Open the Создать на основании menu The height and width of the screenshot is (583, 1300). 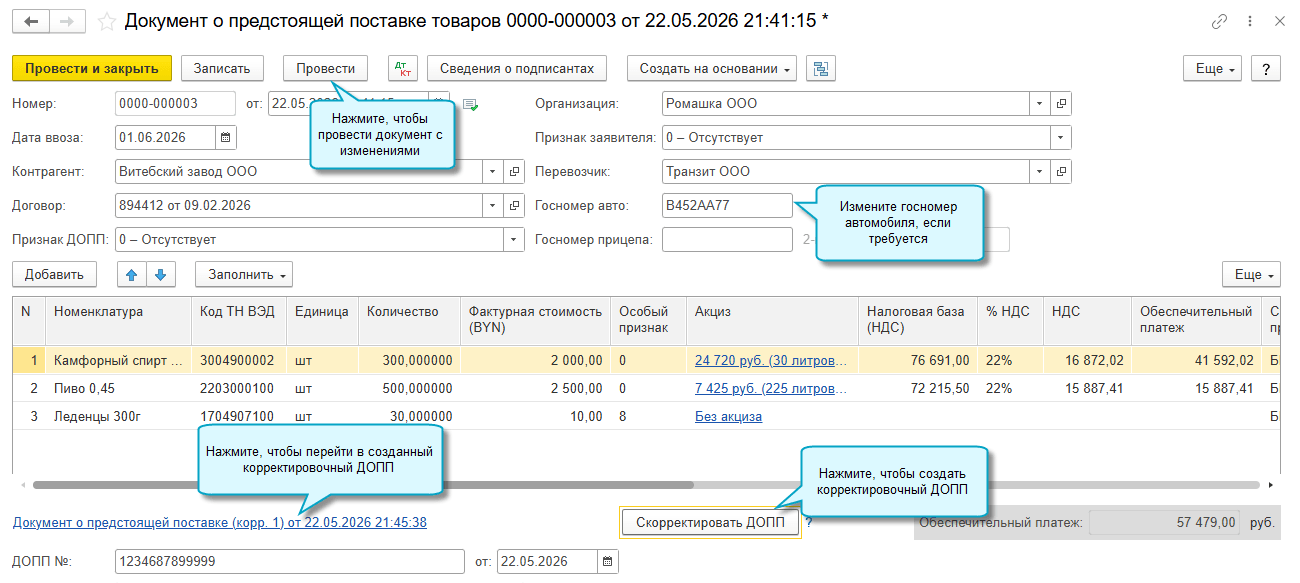[x=712, y=68]
